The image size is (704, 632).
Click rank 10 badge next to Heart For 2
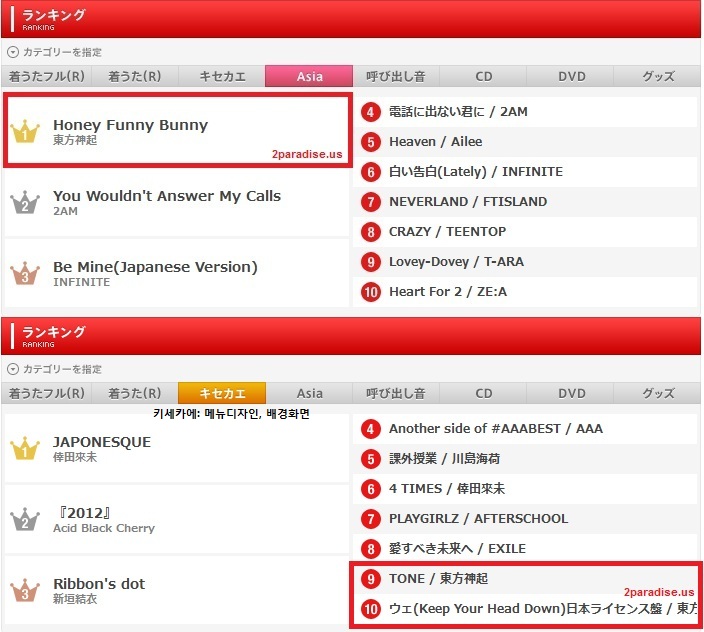pyautogui.click(x=371, y=292)
